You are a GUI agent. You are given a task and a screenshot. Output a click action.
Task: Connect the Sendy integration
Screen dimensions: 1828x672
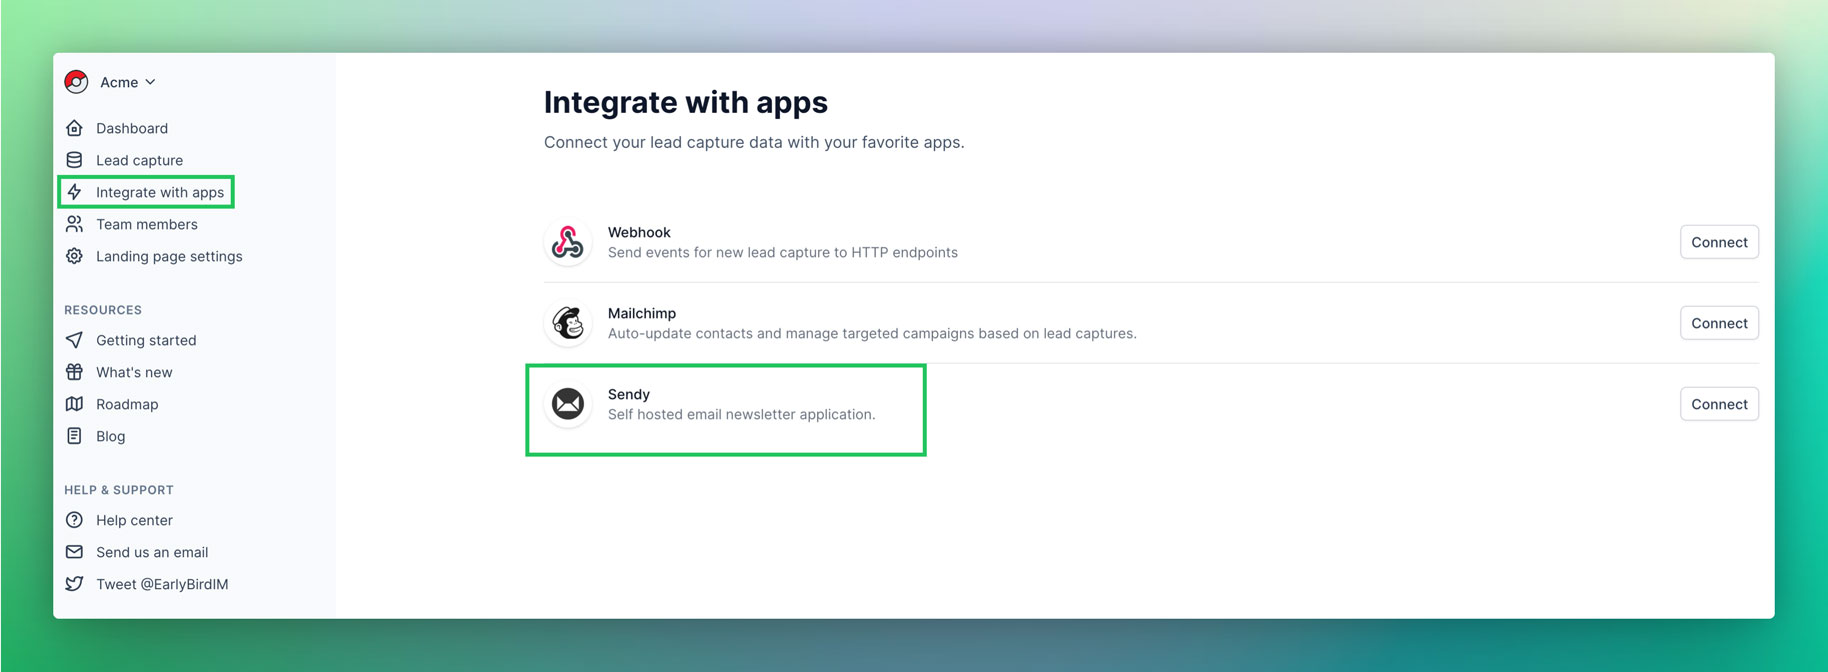[1719, 404]
